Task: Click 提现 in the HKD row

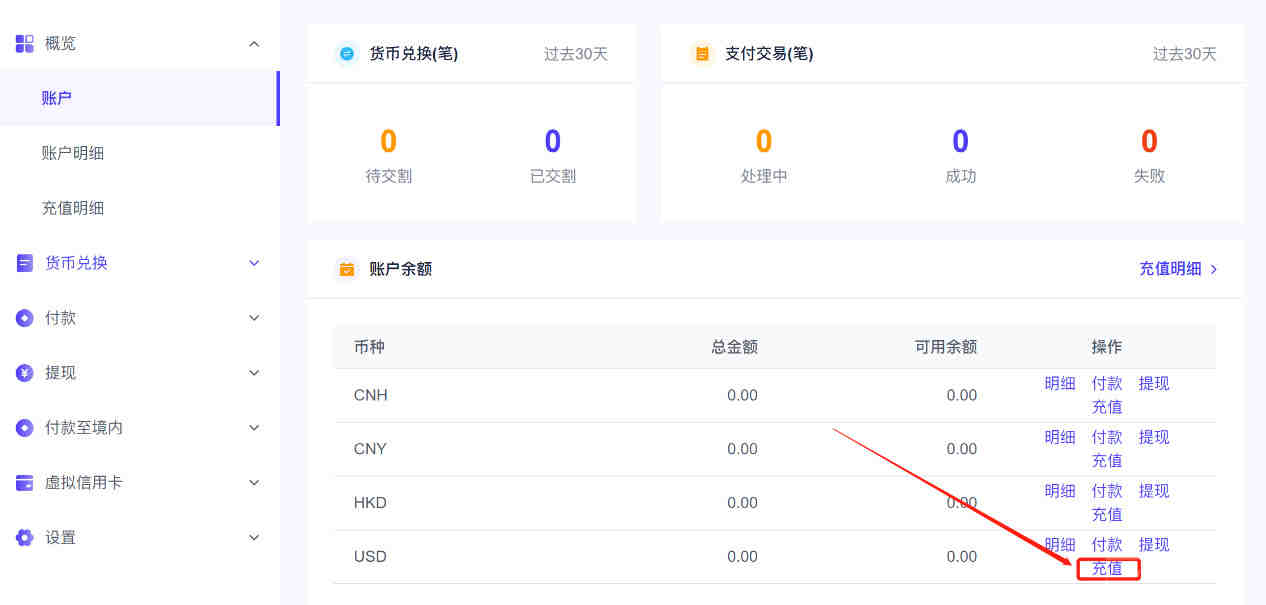Action: click(1154, 491)
